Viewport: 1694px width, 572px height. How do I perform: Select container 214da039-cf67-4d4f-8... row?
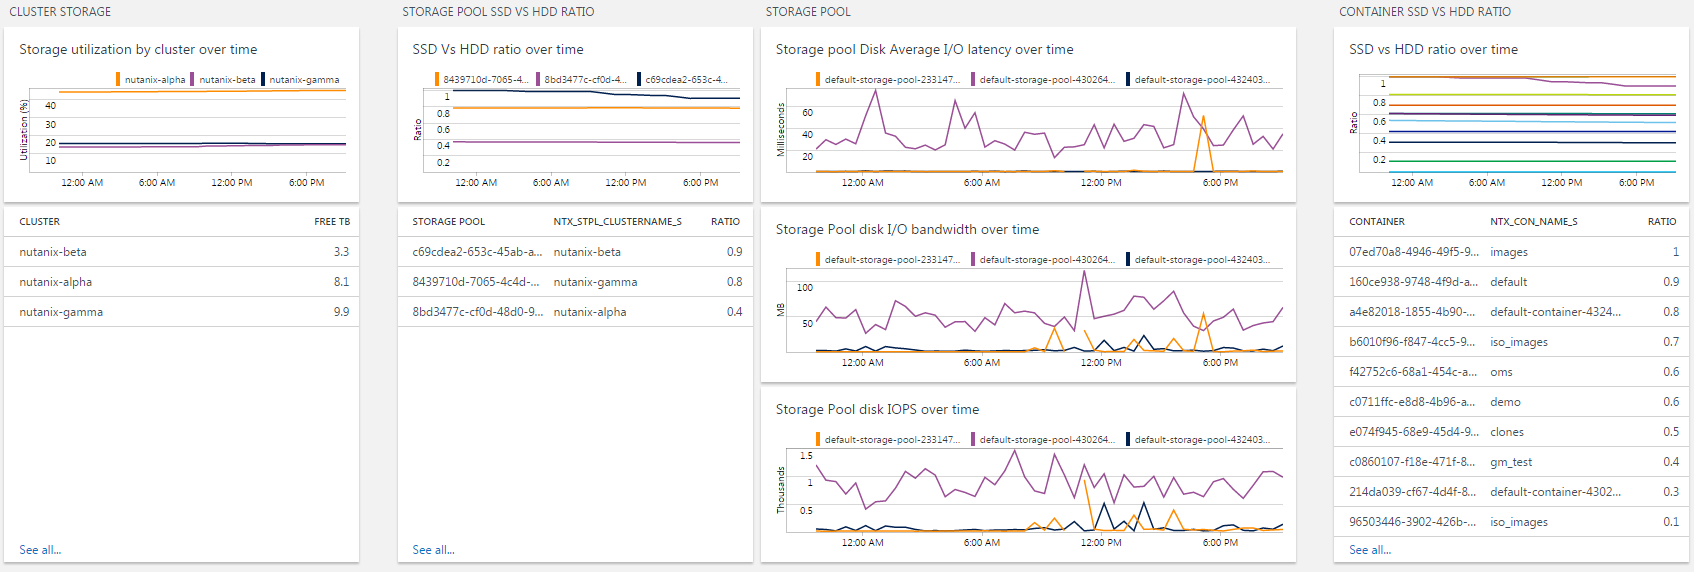point(1512,492)
